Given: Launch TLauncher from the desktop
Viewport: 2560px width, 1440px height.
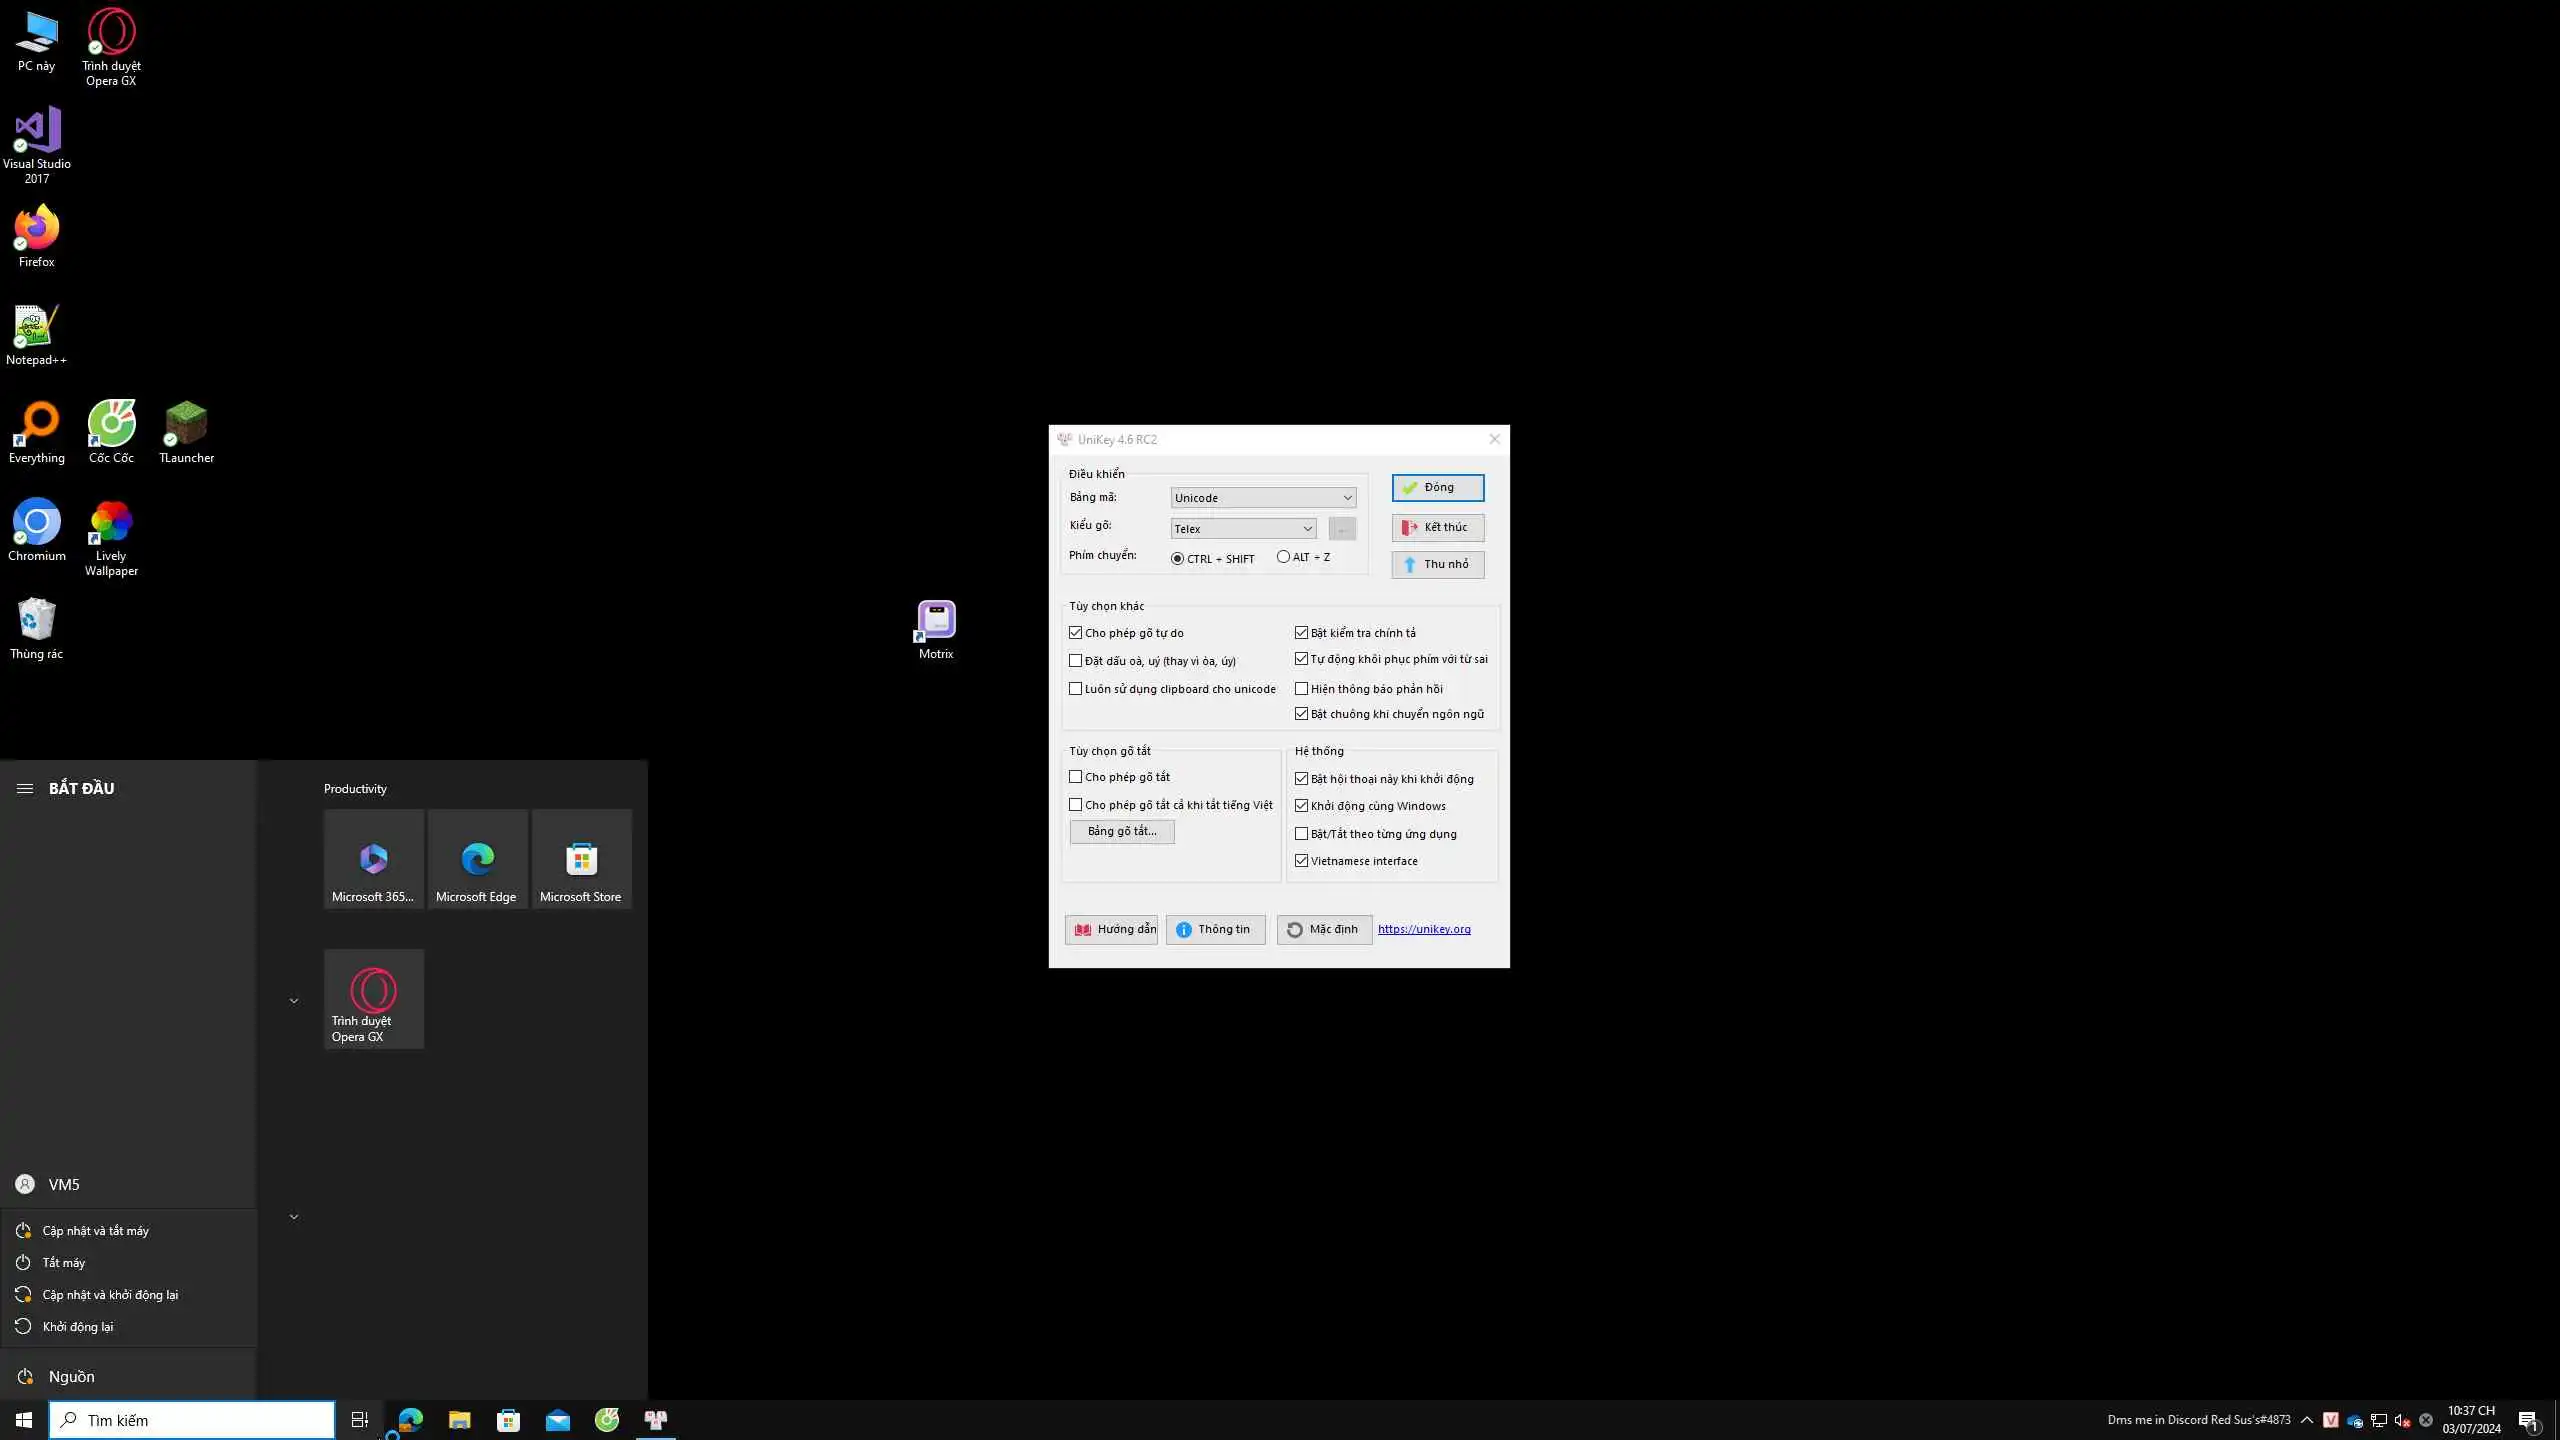Looking at the screenshot, I should point(186,426).
